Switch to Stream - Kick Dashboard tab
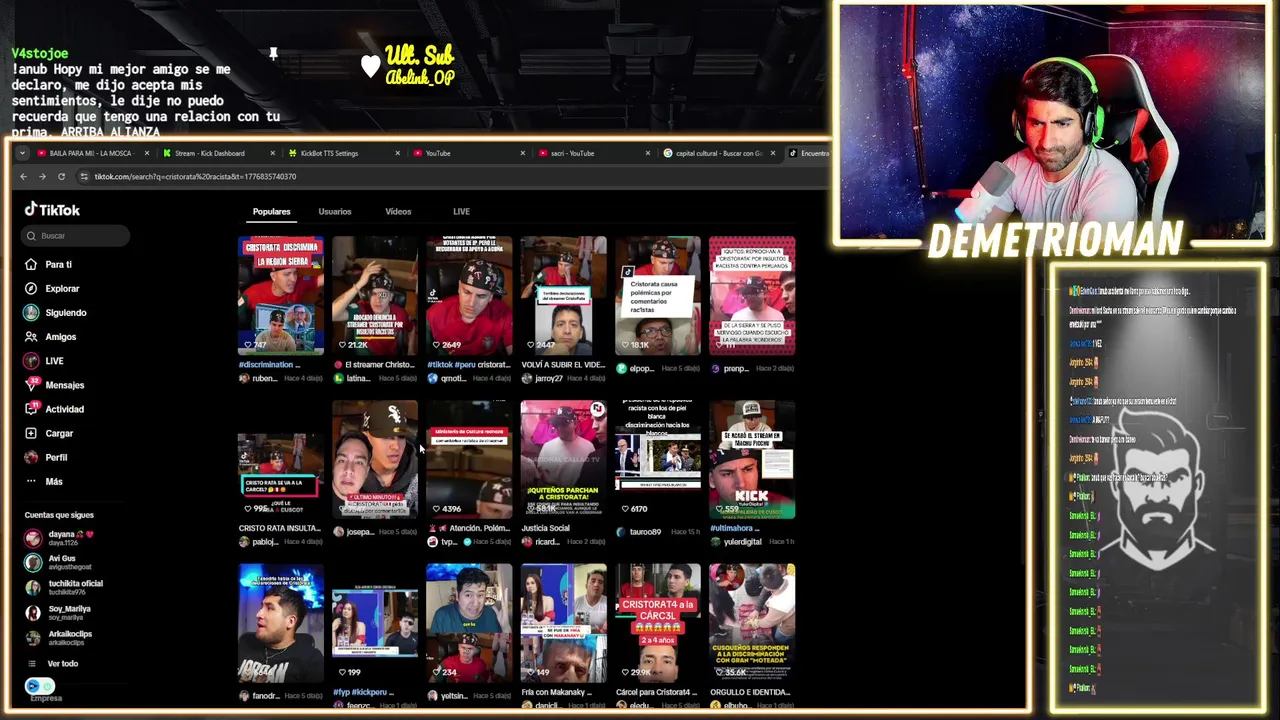This screenshot has height=720, width=1280. [x=219, y=153]
